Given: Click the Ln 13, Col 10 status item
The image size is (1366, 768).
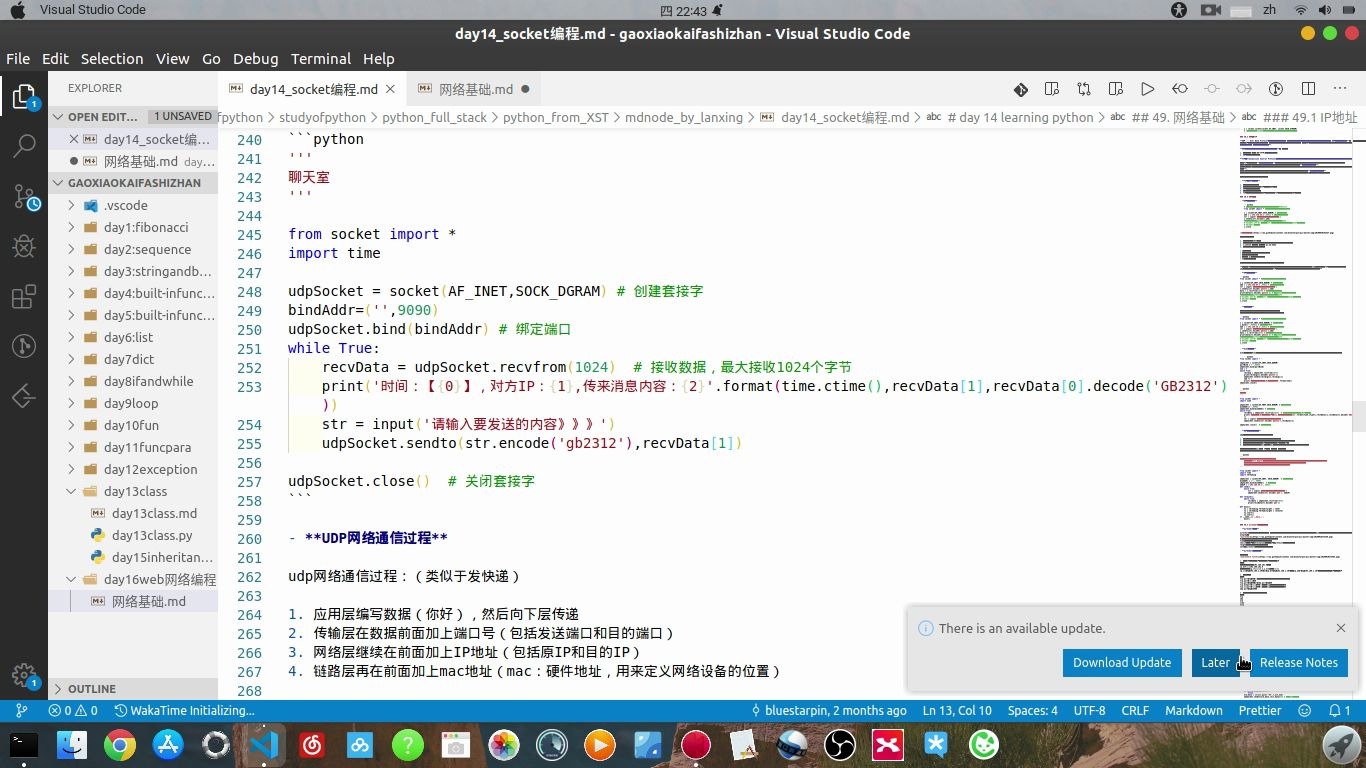Looking at the screenshot, I should [958, 710].
